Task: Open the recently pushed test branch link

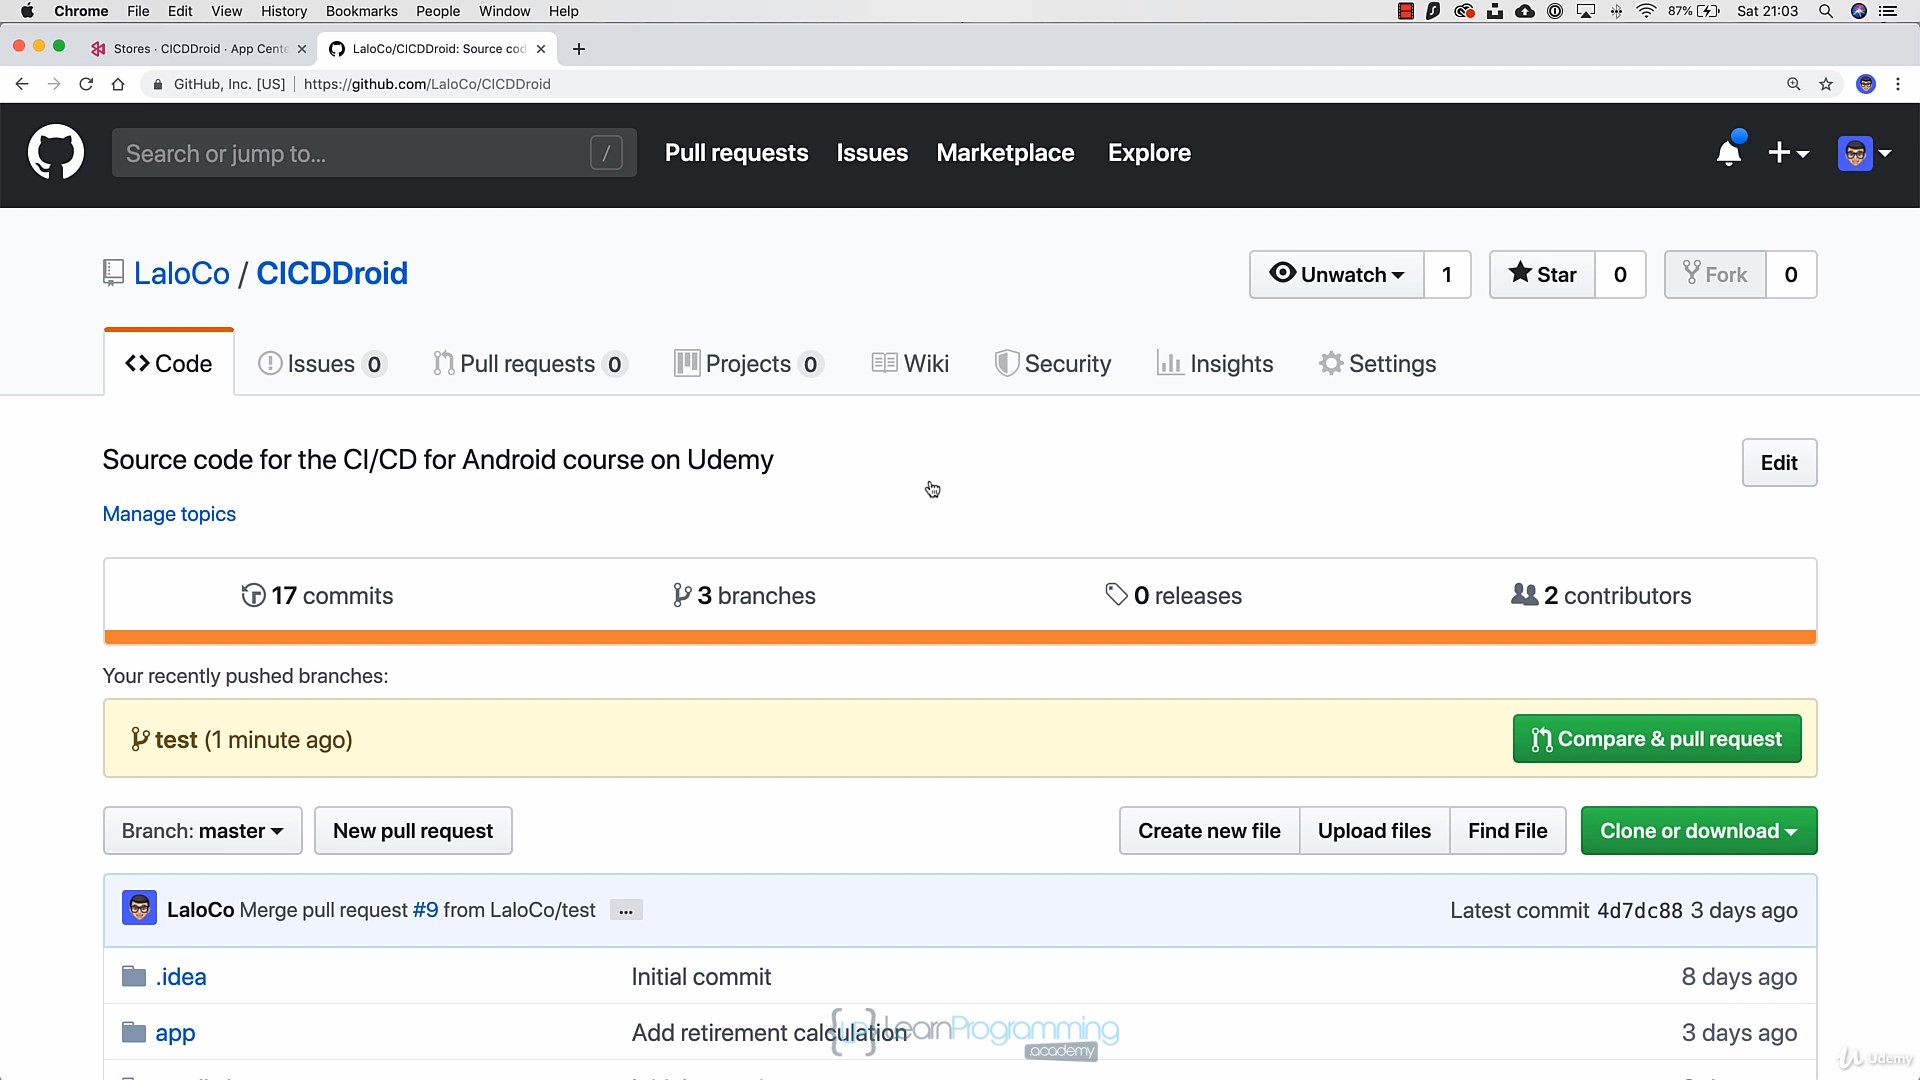Action: coord(176,739)
